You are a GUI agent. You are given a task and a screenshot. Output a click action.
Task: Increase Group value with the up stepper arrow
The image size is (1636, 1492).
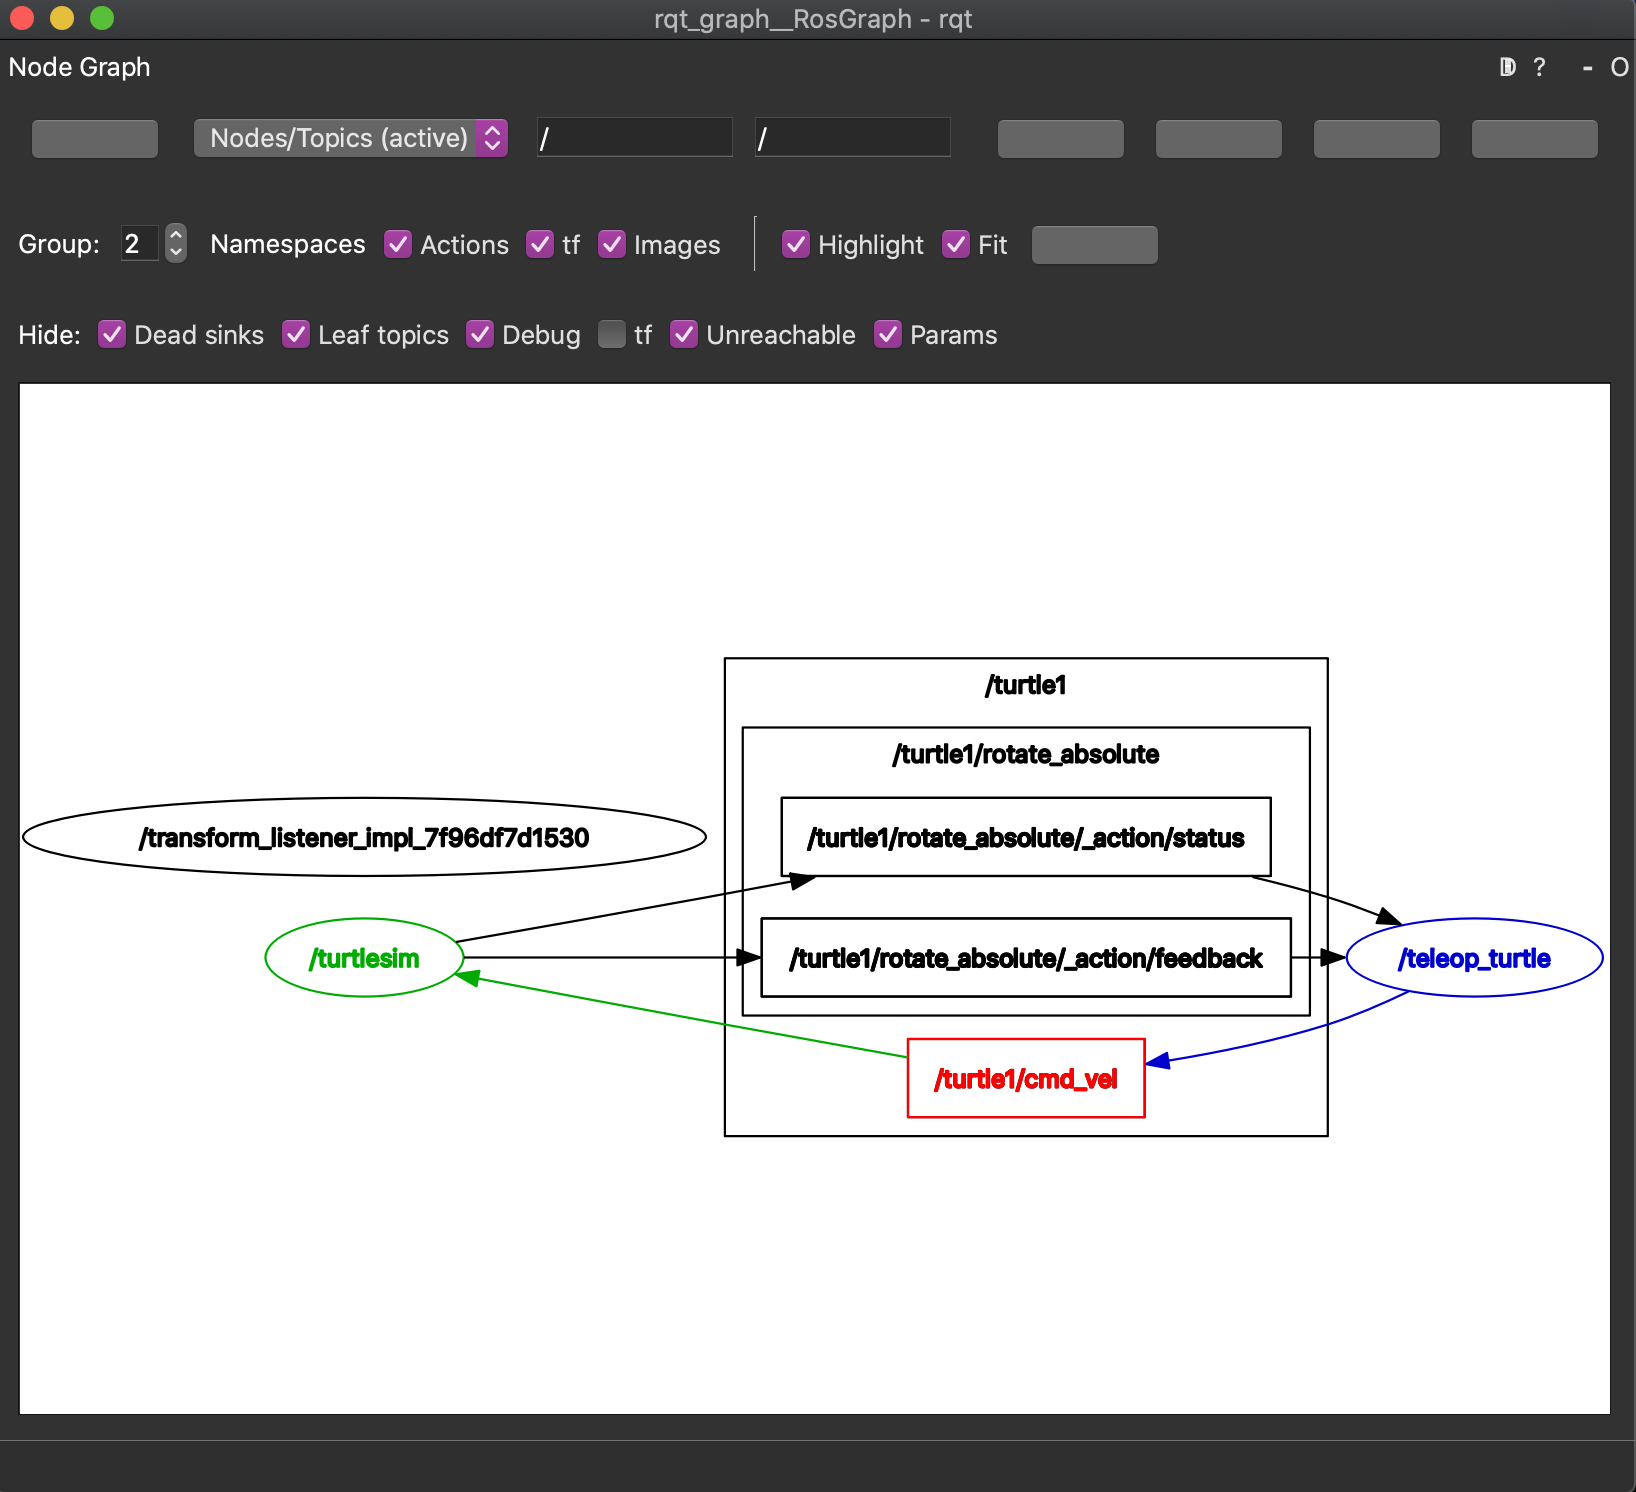(x=175, y=235)
